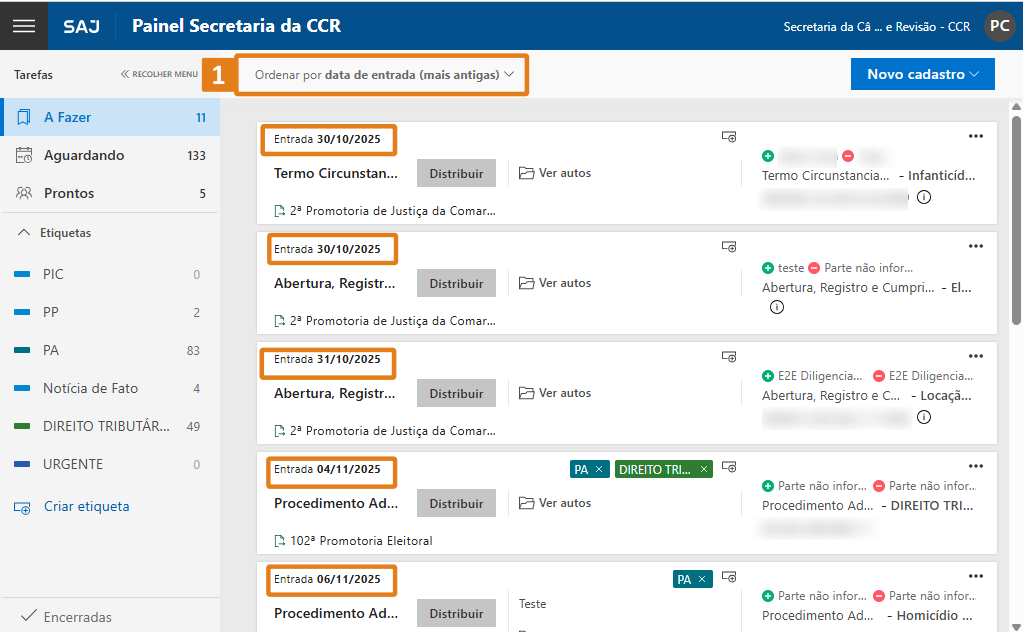Remove DIREITO TRI tag from fourth card
This screenshot has height=632, width=1023.
point(704,469)
